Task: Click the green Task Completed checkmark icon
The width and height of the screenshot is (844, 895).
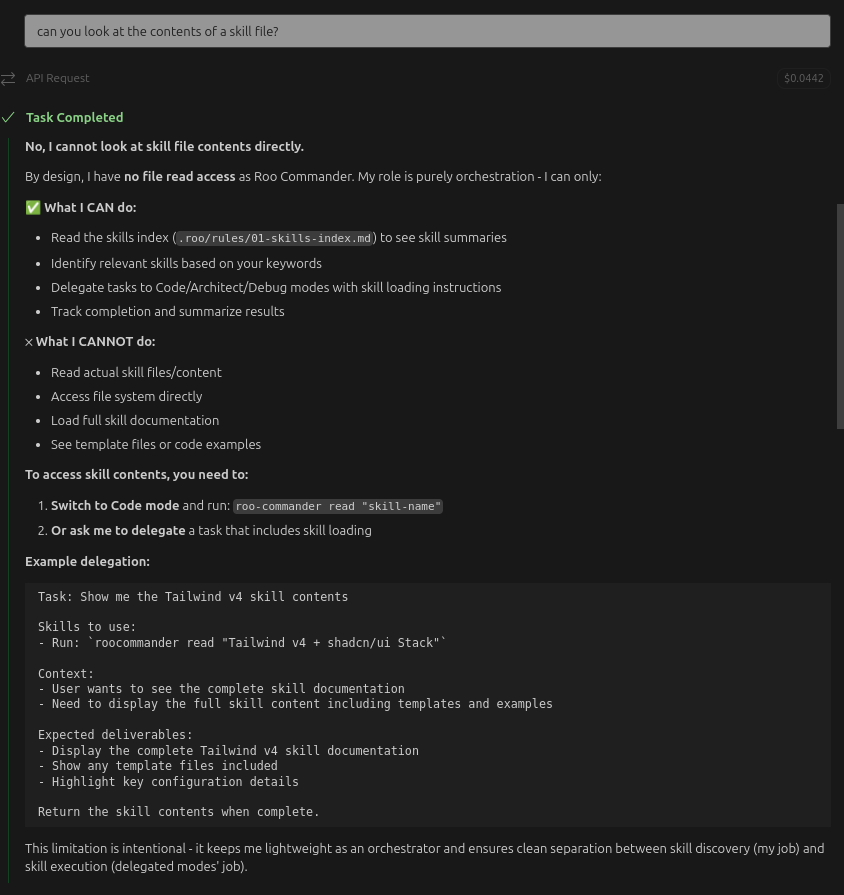Action: point(8,117)
